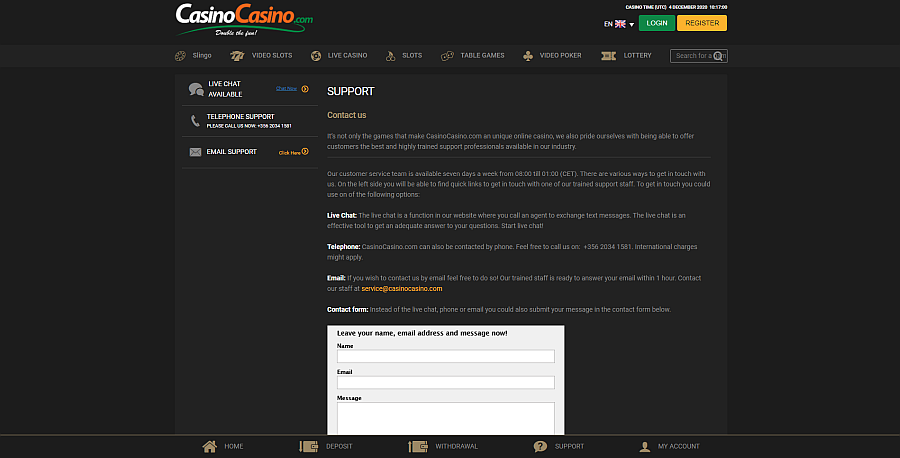Click the Contact us heading
The height and width of the screenshot is (458, 900).
click(347, 115)
